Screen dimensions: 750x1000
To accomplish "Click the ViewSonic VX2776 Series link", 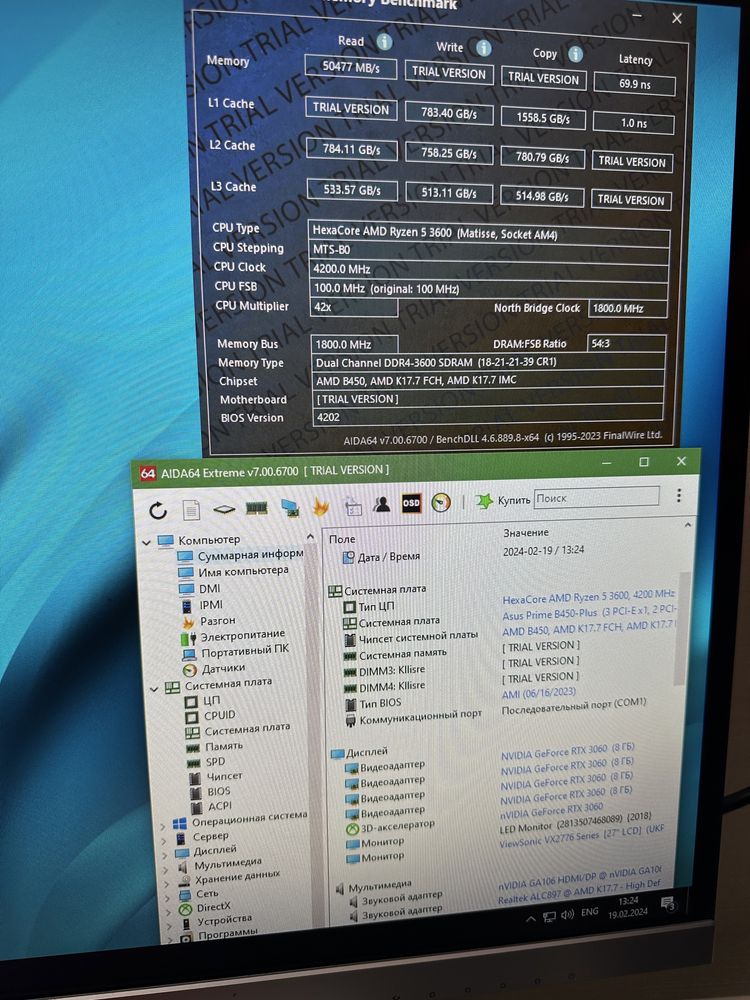I will pyautogui.click(x=582, y=837).
